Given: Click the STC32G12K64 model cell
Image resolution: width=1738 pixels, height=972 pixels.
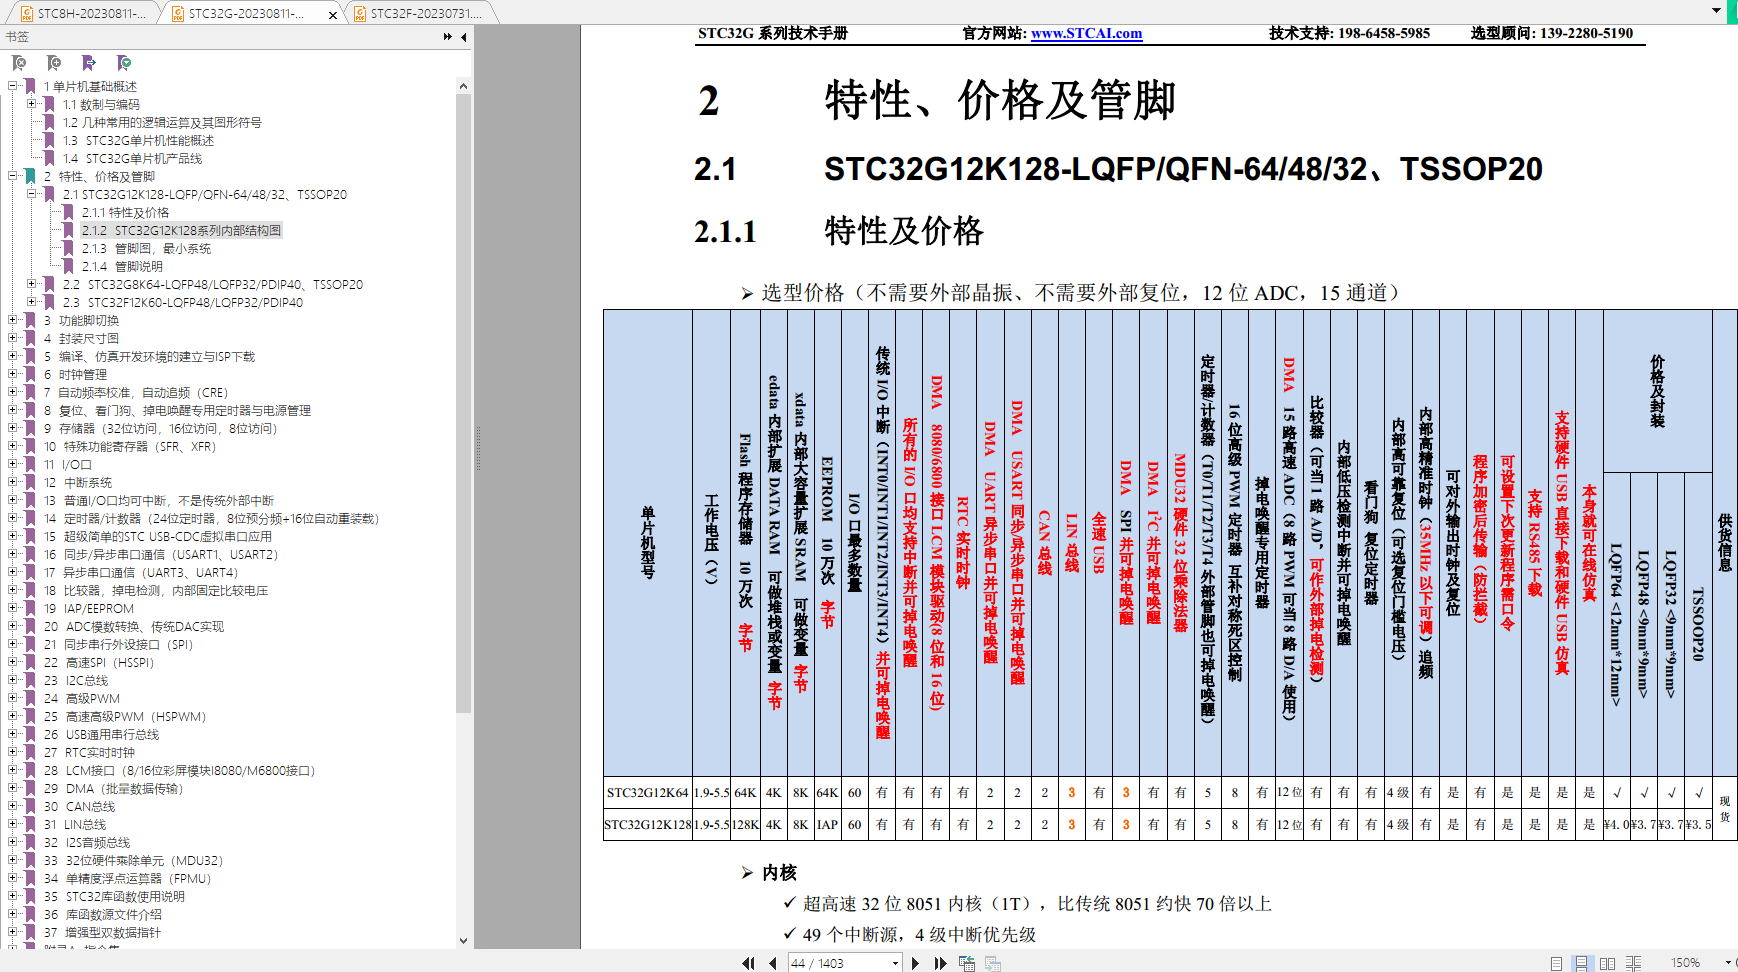Looking at the screenshot, I should (x=648, y=793).
